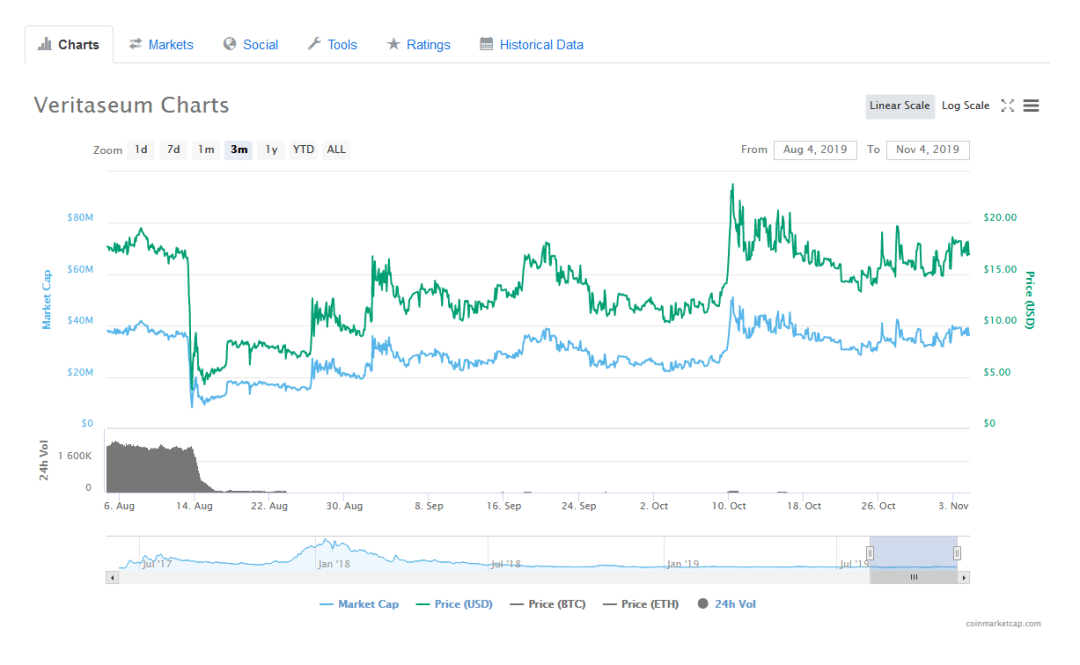Click the $20.00 price axis label

tap(1000, 218)
